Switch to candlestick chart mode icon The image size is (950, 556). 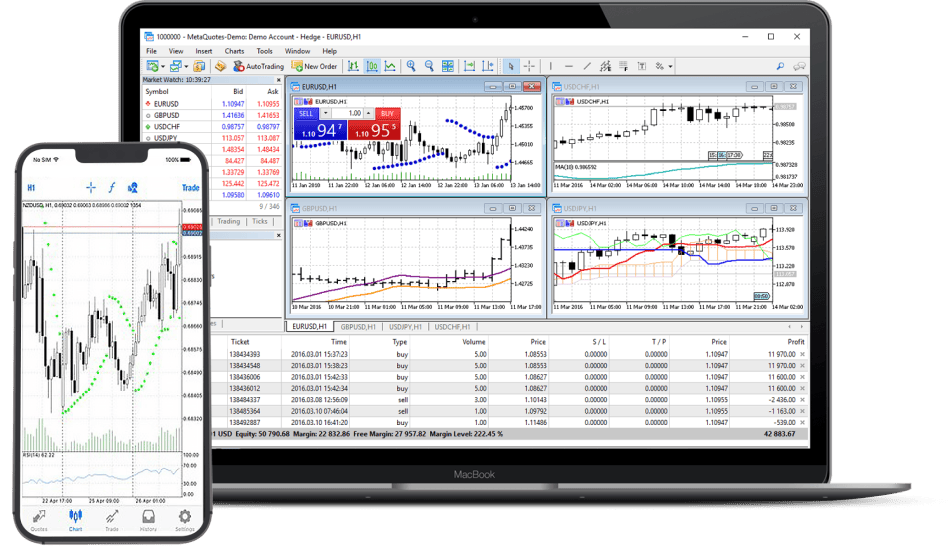(372, 66)
